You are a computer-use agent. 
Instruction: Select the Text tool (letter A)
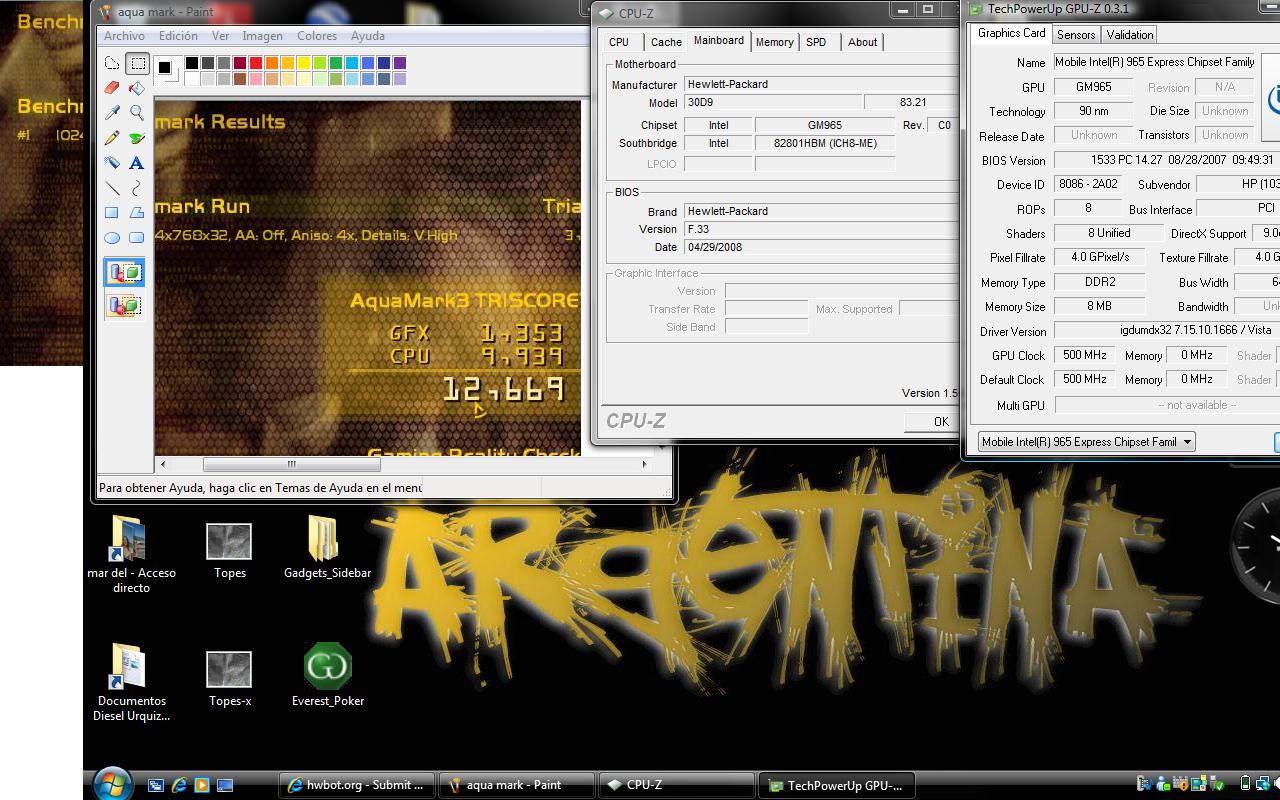[x=137, y=163]
